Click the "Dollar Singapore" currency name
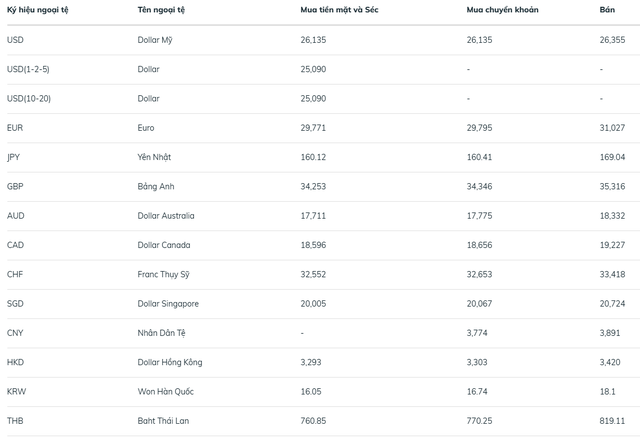640x439 pixels. [x=168, y=303]
